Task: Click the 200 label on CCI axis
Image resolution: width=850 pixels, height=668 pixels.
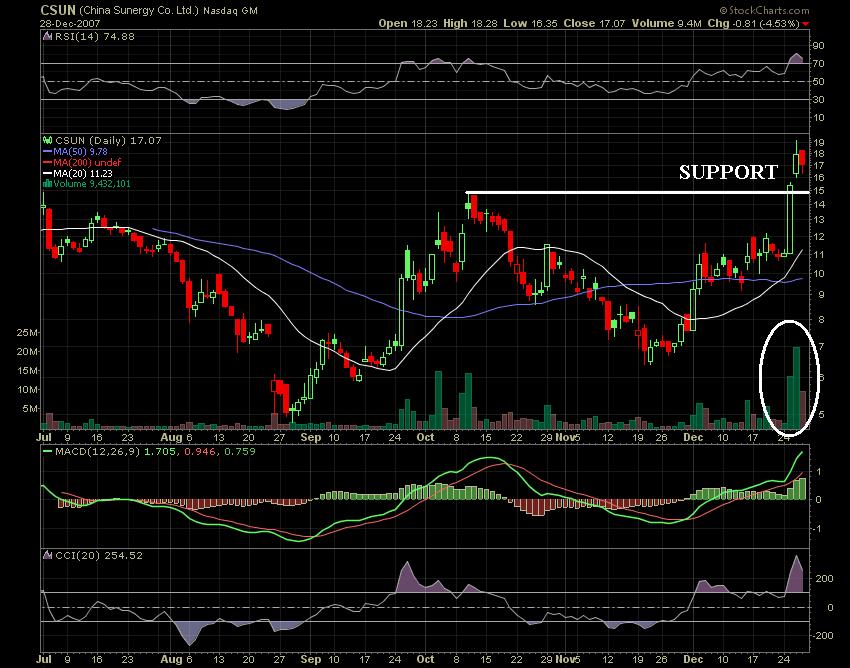Action: coord(824,579)
